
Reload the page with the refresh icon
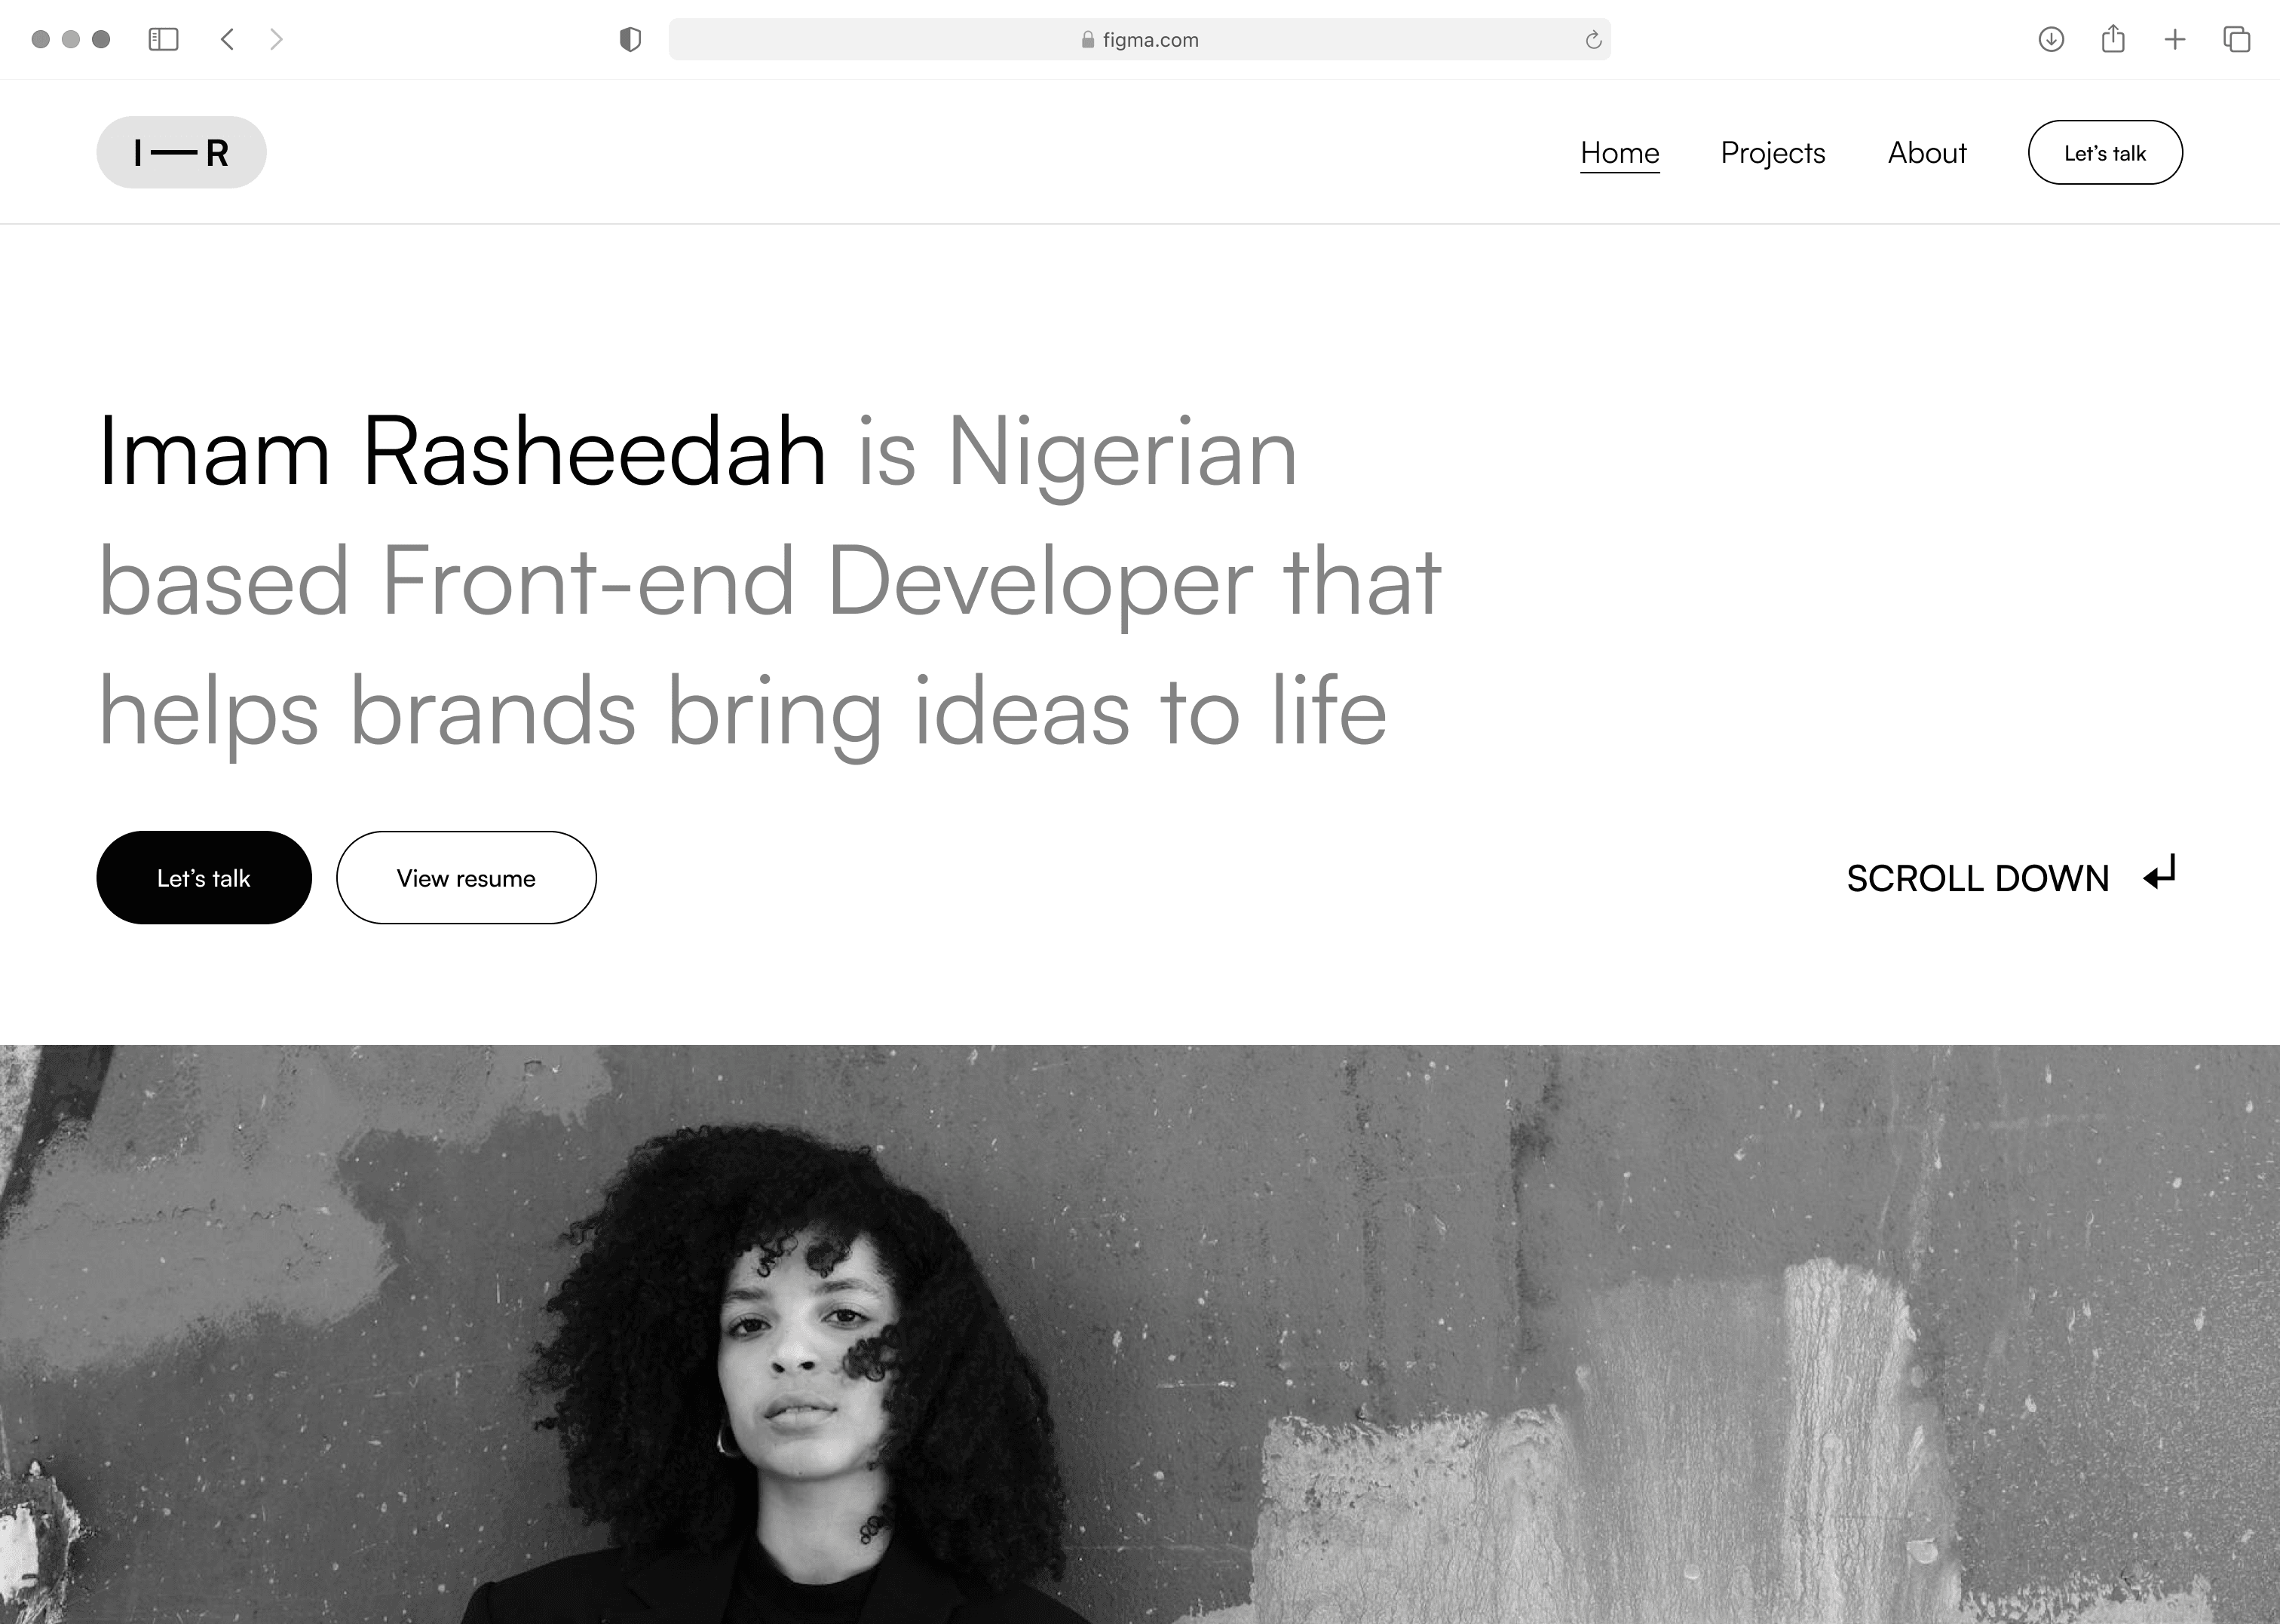pos(1593,40)
